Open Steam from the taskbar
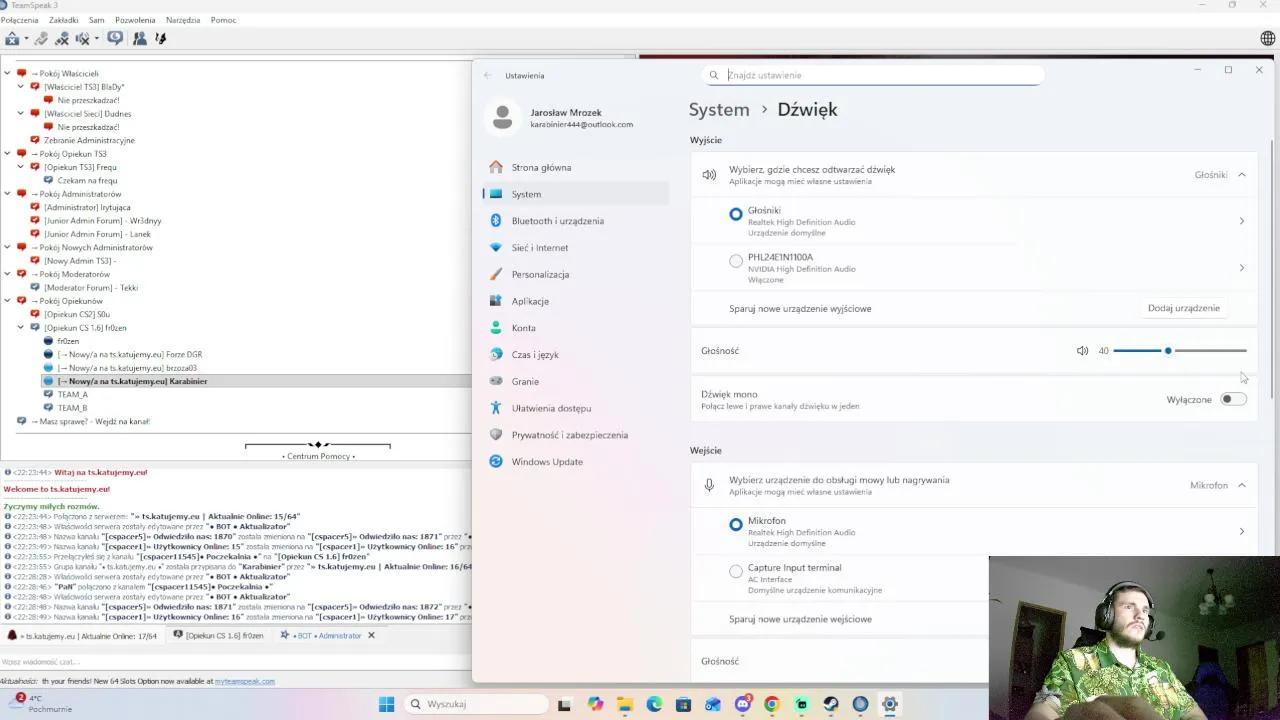 pyautogui.click(x=831, y=704)
